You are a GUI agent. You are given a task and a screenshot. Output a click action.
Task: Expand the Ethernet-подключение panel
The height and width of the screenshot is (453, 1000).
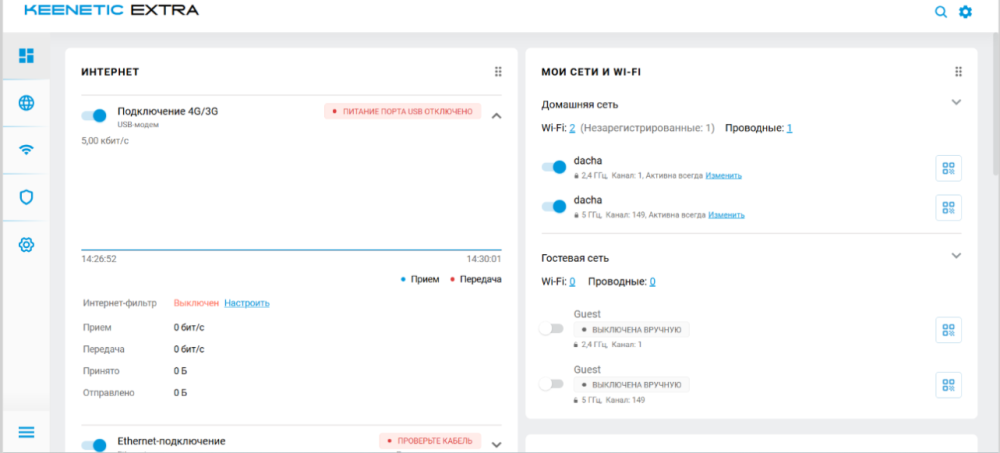pyautogui.click(x=496, y=444)
